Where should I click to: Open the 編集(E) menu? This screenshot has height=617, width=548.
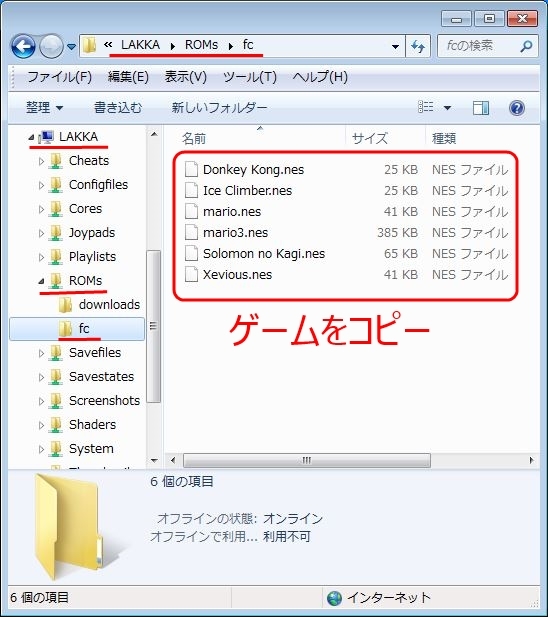[128, 77]
